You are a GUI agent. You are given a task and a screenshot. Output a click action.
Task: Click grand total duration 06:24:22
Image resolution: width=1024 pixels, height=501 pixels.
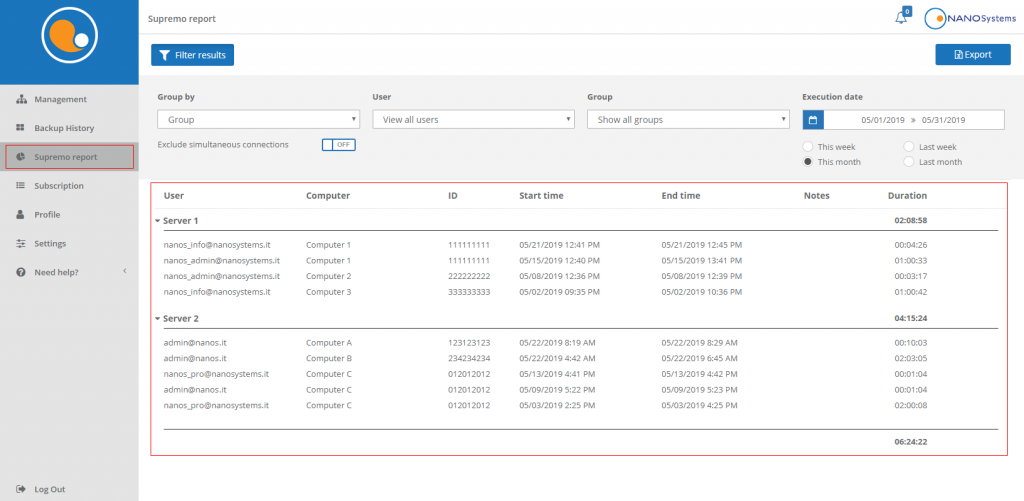click(x=911, y=442)
